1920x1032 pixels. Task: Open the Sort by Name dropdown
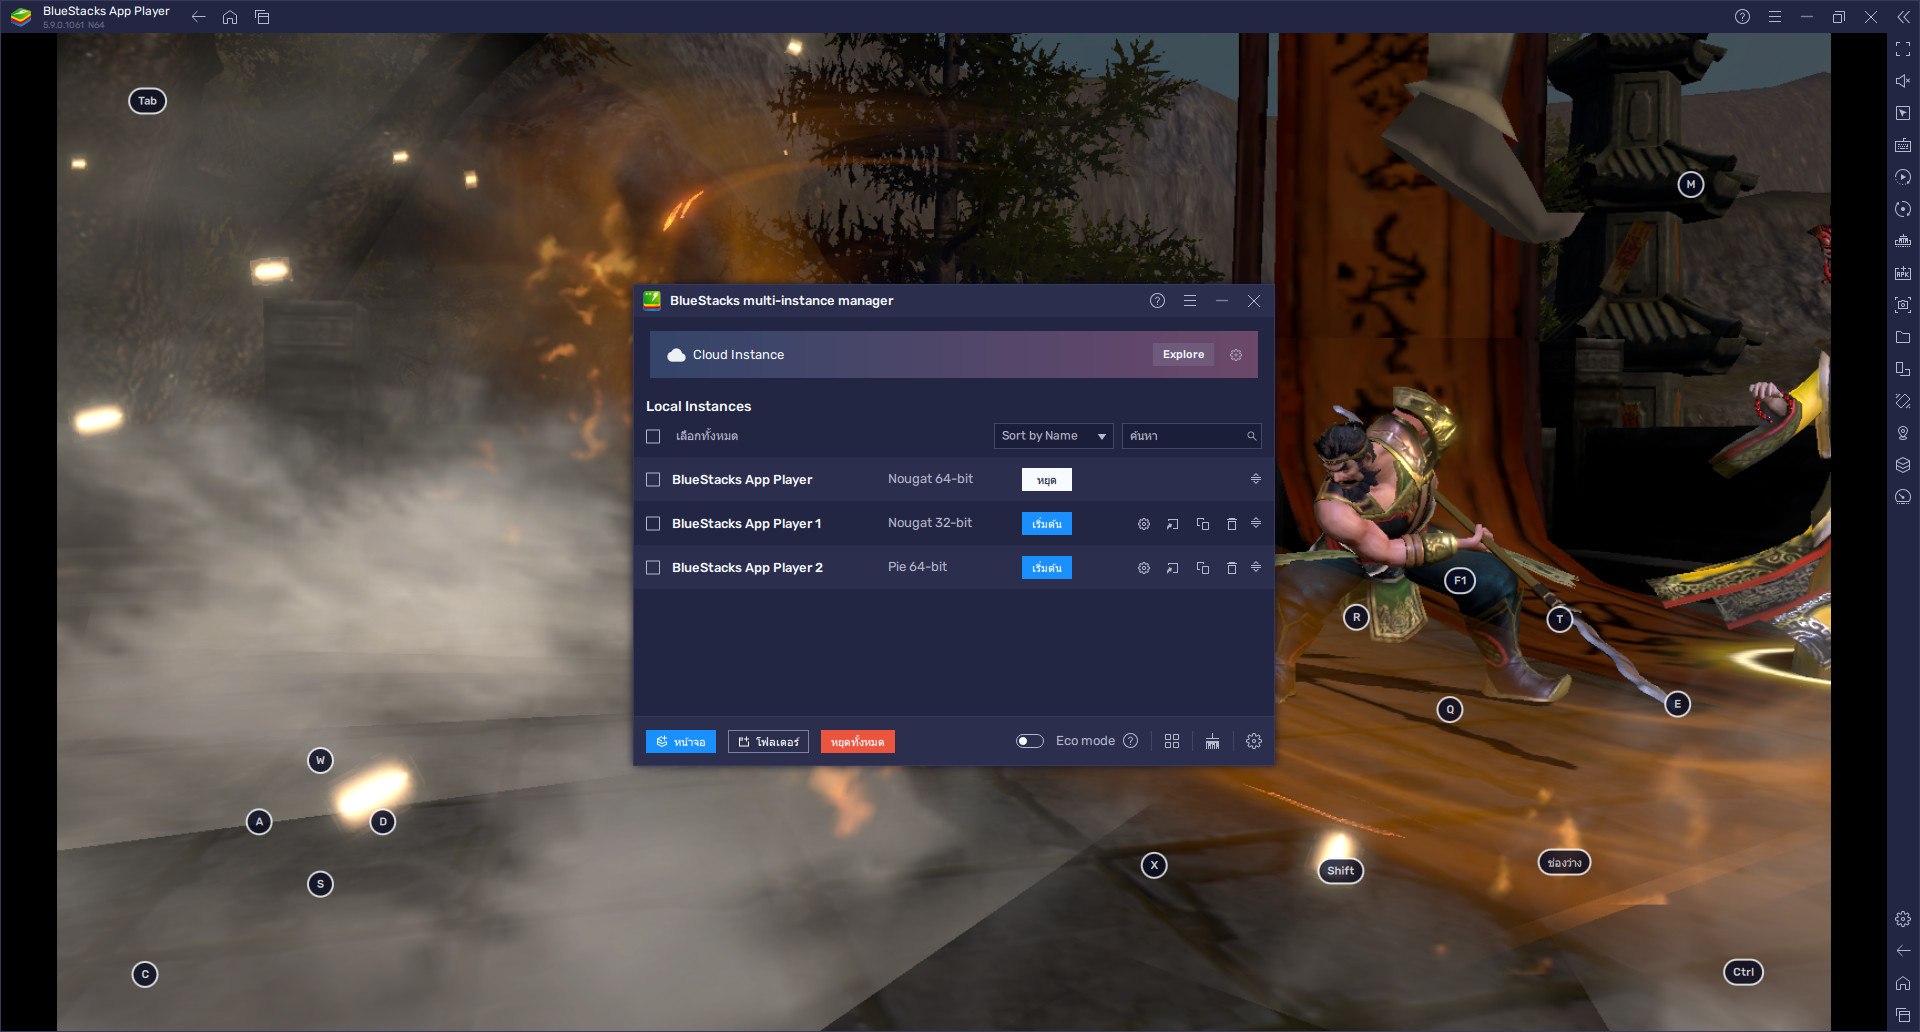pyautogui.click(x=1053, y=436)
